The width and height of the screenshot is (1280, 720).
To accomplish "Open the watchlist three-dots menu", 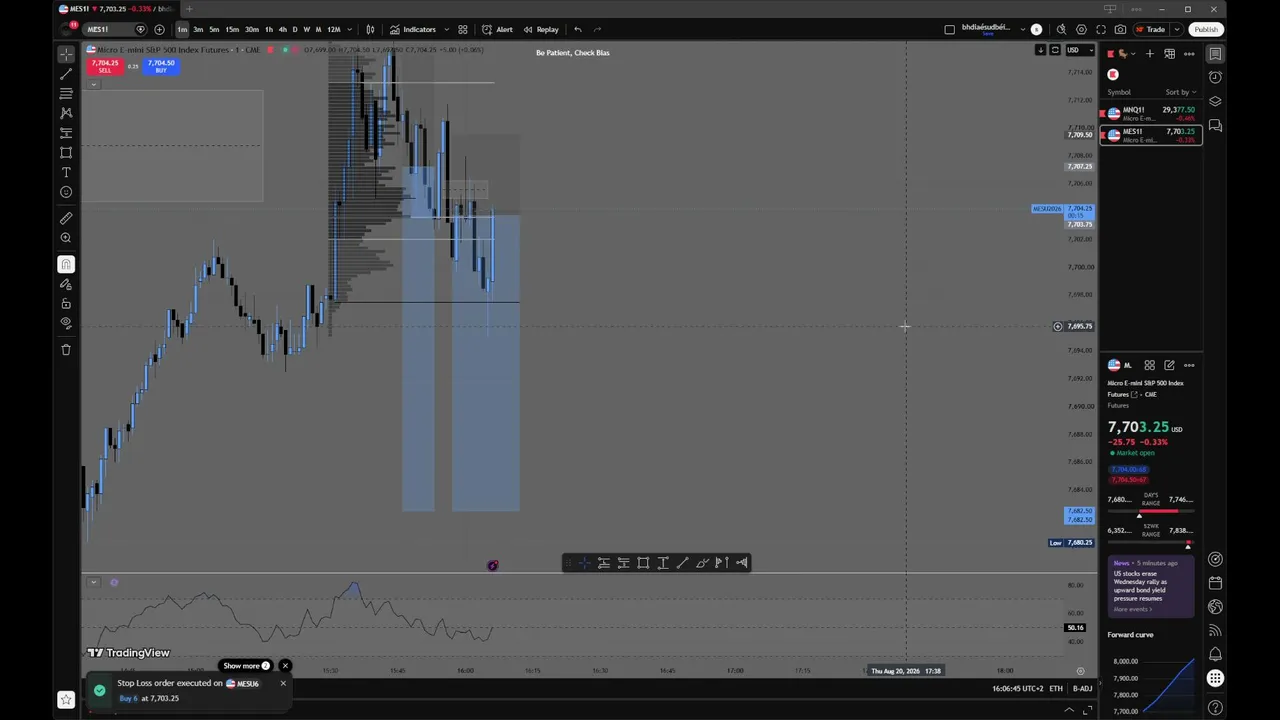I will pos(1189,54).
